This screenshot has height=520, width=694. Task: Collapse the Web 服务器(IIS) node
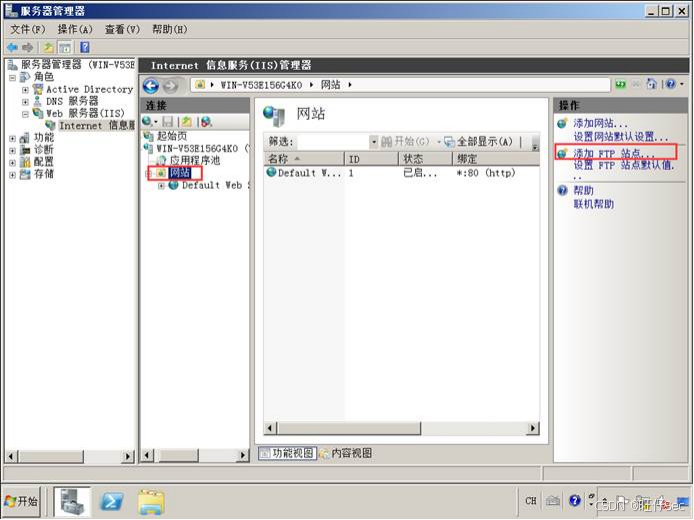25,114
